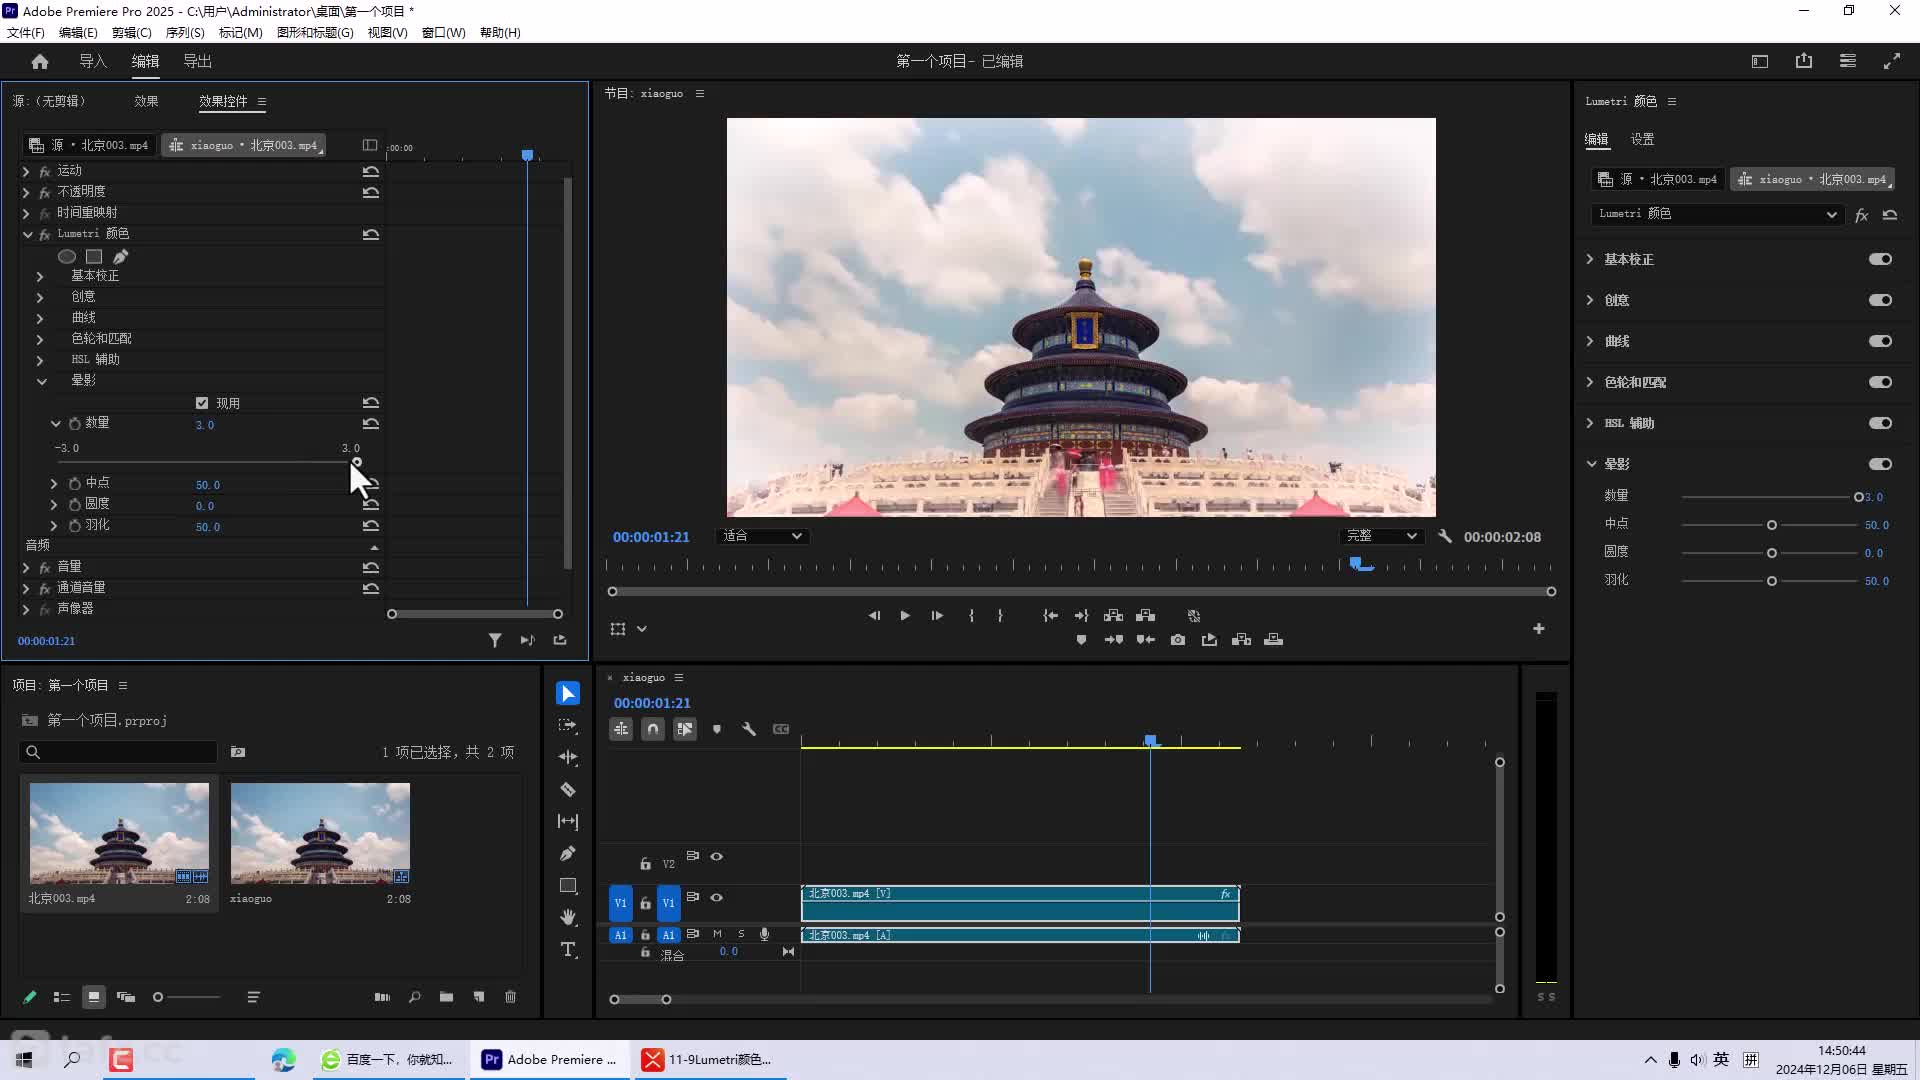Open Lumetri 颜色 effect dropdown
The image size is (1920, 1080).
click(1716, 214)
